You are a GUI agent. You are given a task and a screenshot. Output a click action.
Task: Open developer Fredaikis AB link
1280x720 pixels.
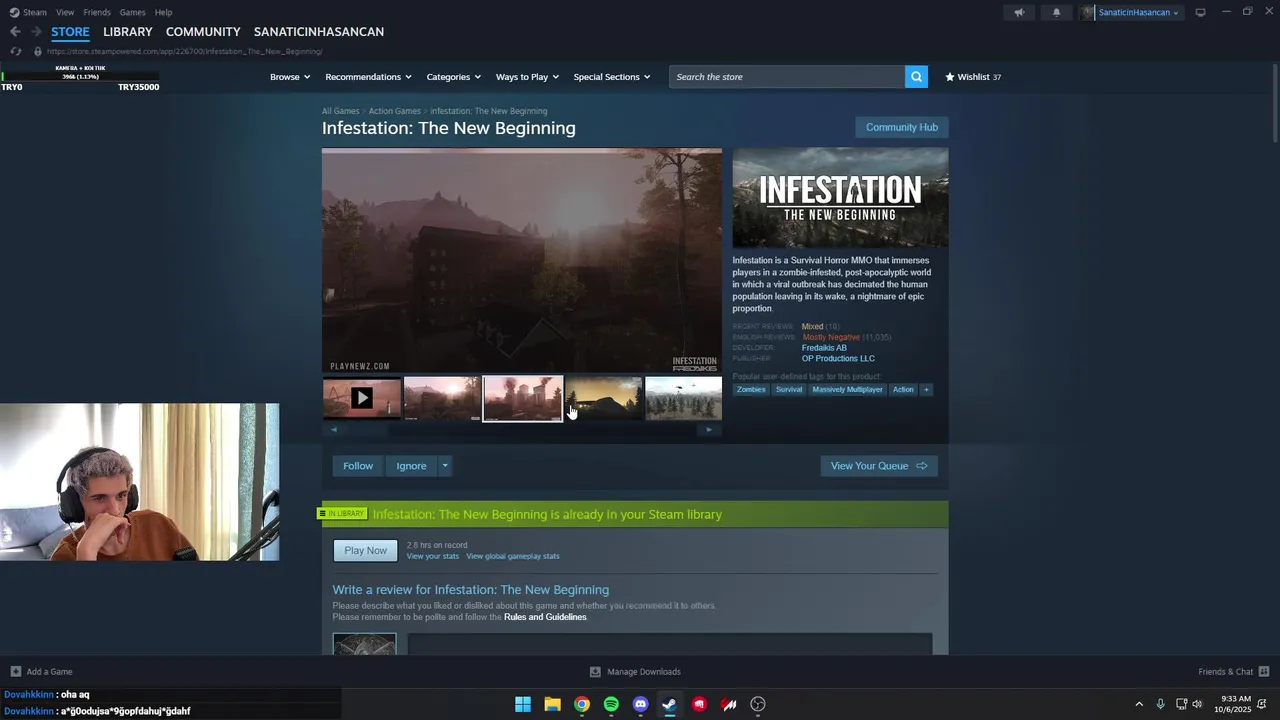(x=824, y=348)
